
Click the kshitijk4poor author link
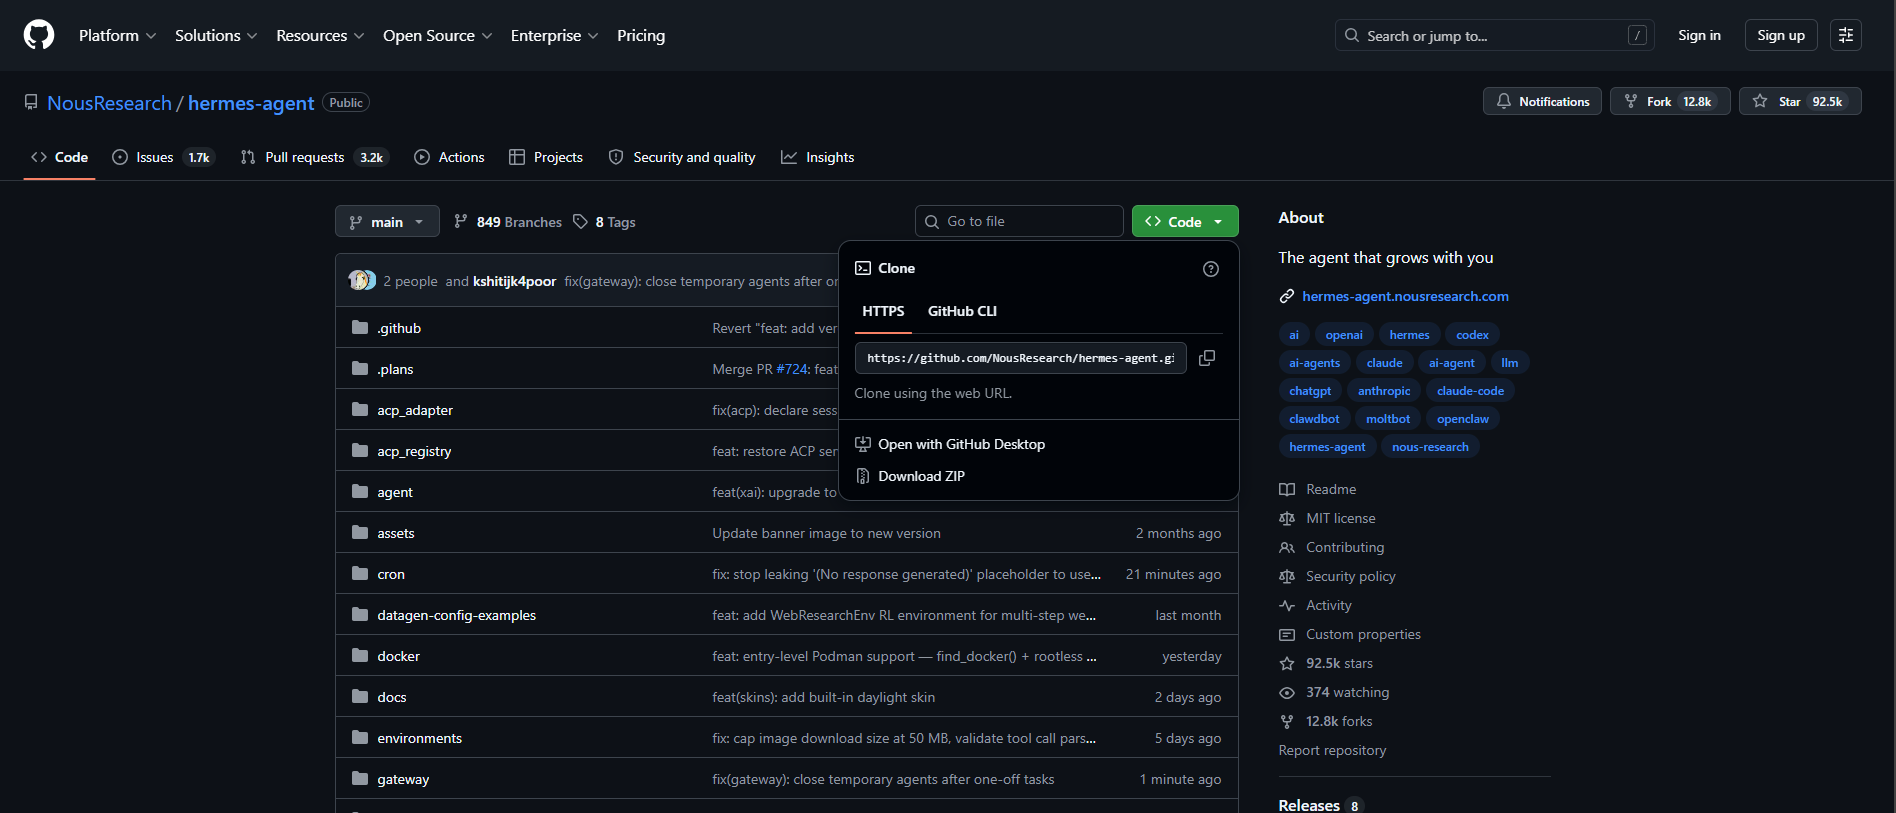514,281
